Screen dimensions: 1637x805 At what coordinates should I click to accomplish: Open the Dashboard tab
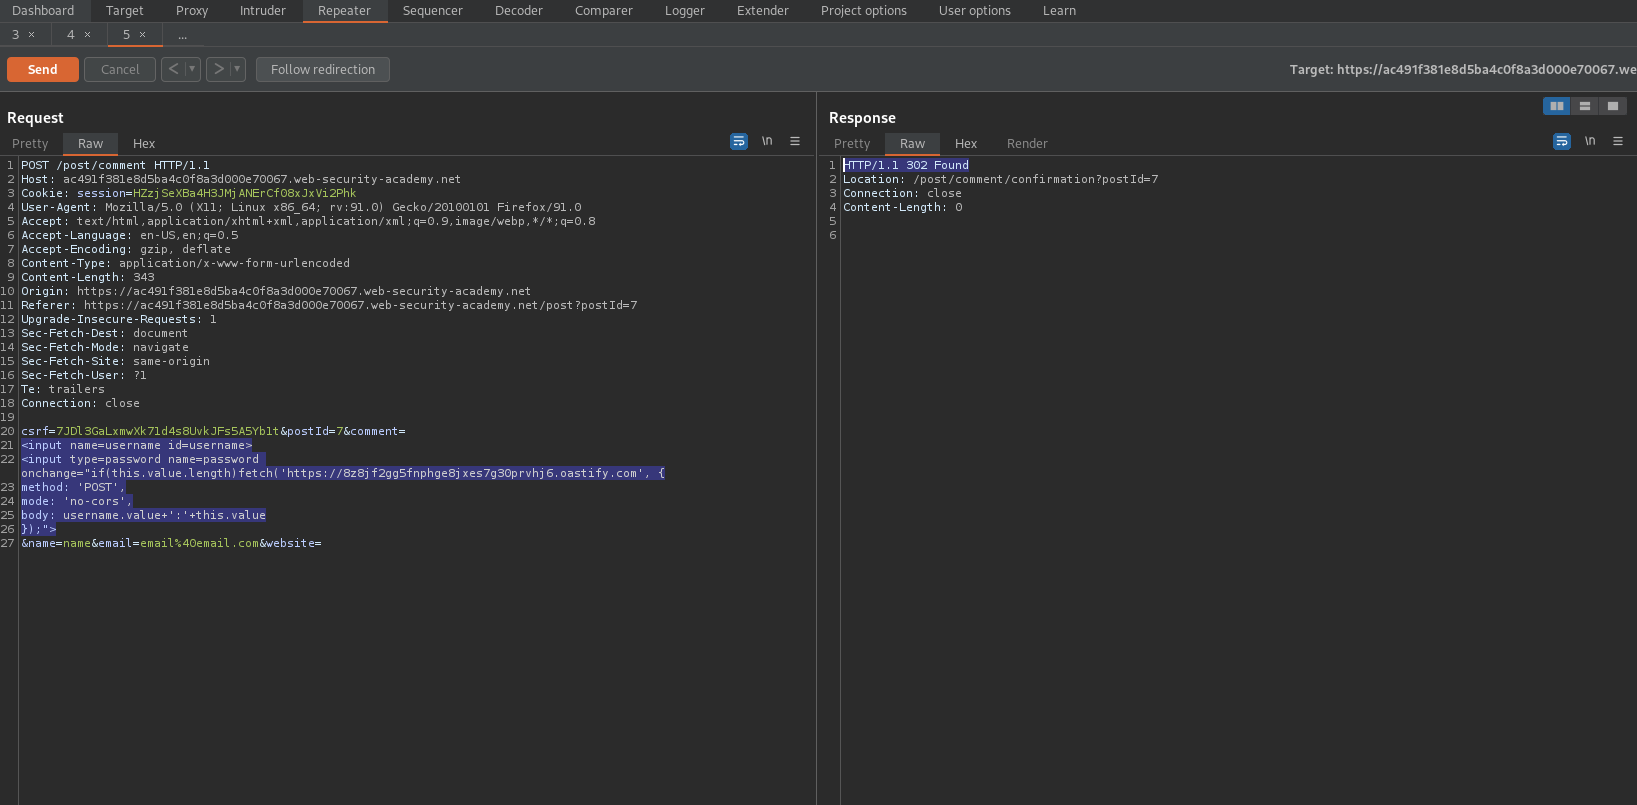pos(43,11)
